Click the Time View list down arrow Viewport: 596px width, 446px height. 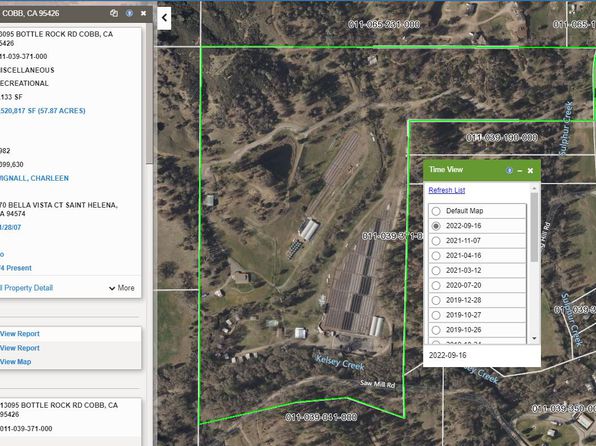(534, 338)
